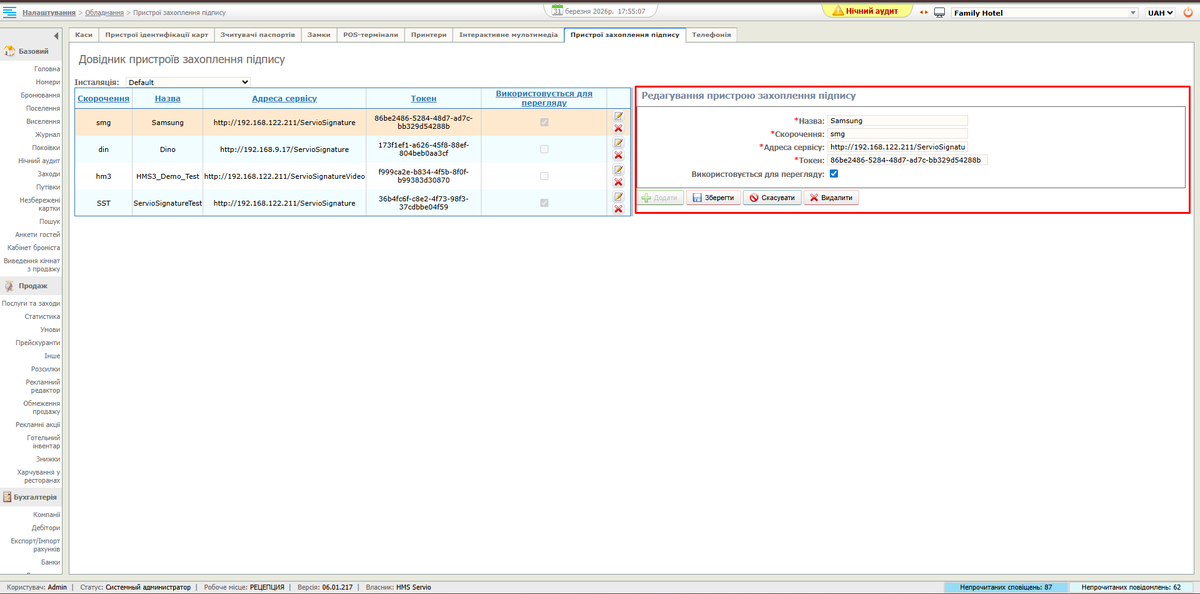This screenshot has width=1200, height=594.
Task: Click the Токен input field in edit form
Action: [x=907, y=160]
